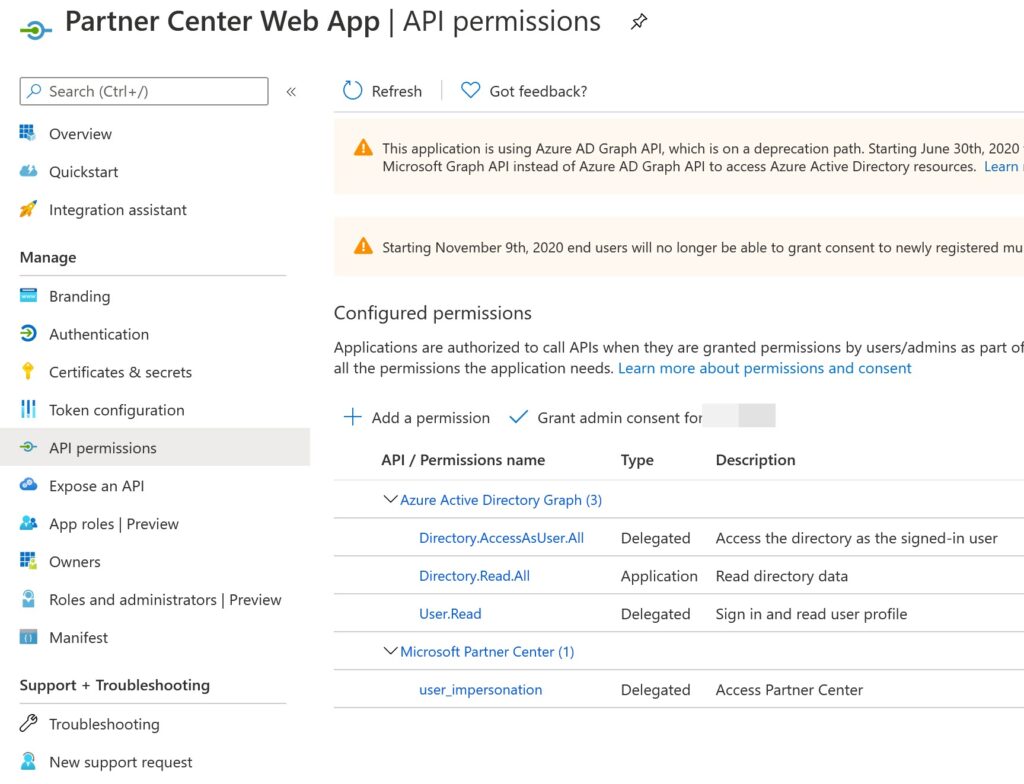
Task: Click the Branding icon
Action: point(28,295)
